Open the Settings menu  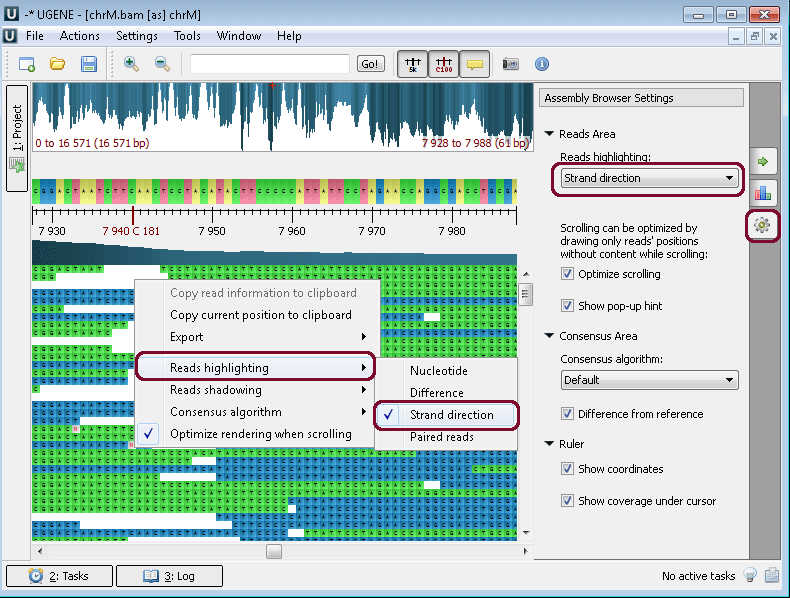coord(137,36)
